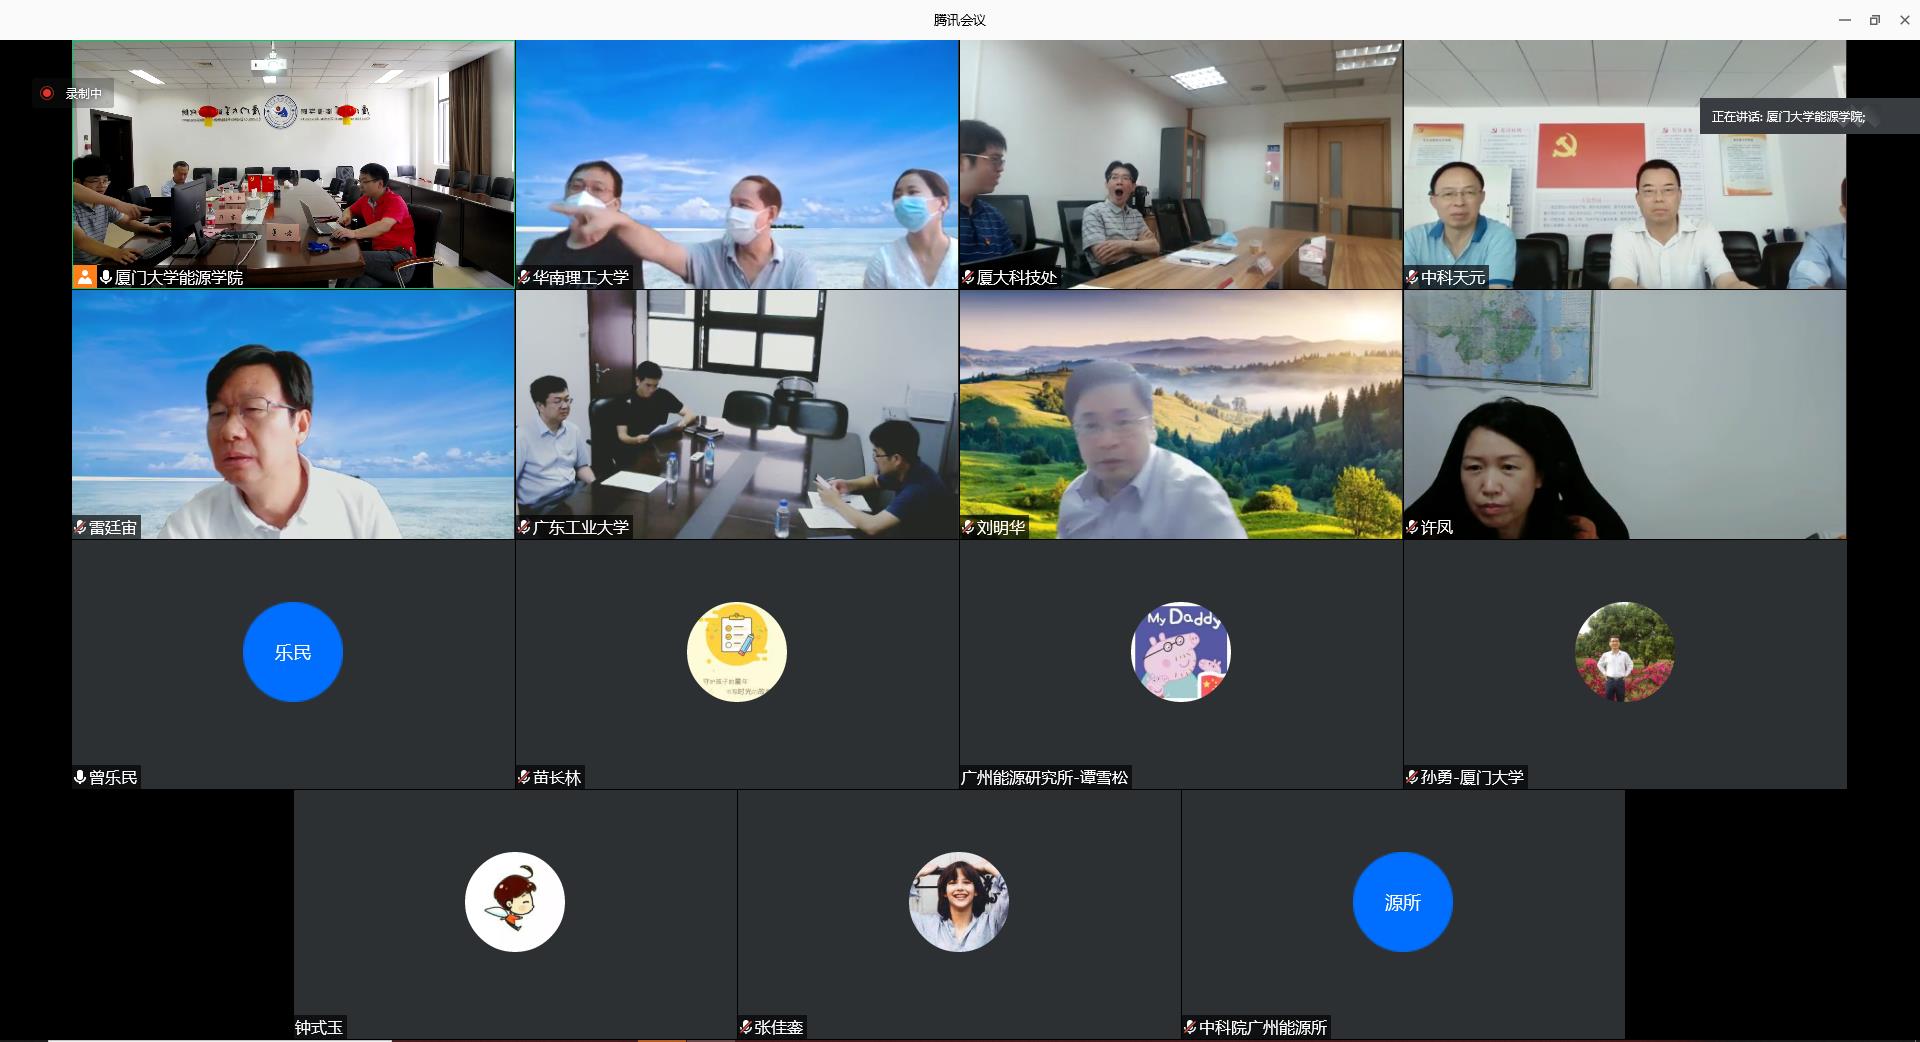Click the name label 钟式玉
Image resolution: width=1920 pixels, height=1042 pixels.
(319, 1027)
